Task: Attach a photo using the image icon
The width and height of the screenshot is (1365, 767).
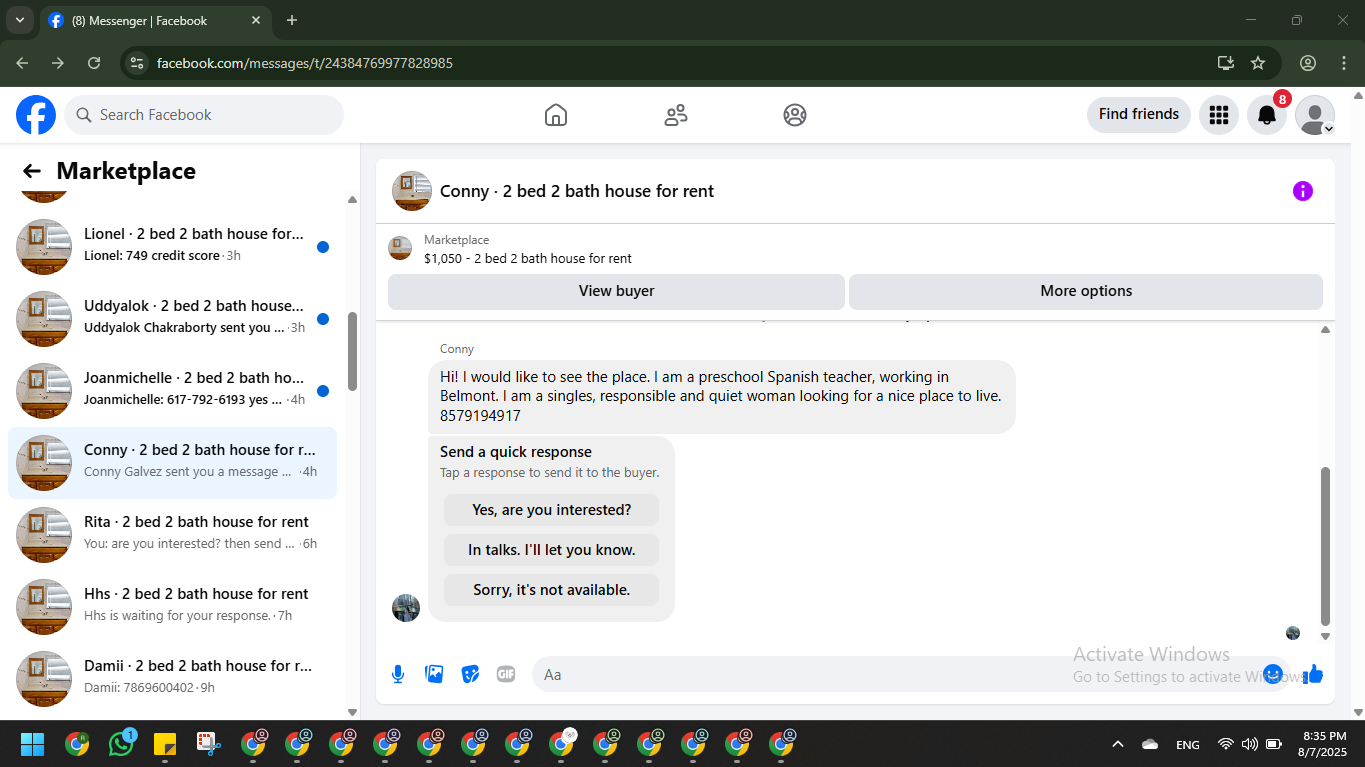Action: click(434, 674)
